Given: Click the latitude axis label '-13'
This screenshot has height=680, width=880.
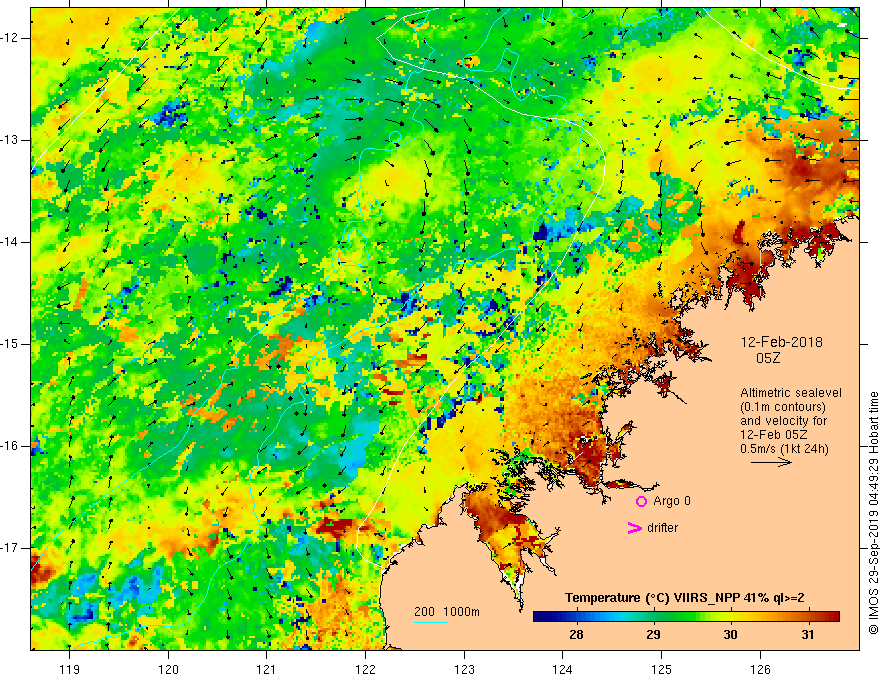Looking at the screenshot, I should point(10,140).
